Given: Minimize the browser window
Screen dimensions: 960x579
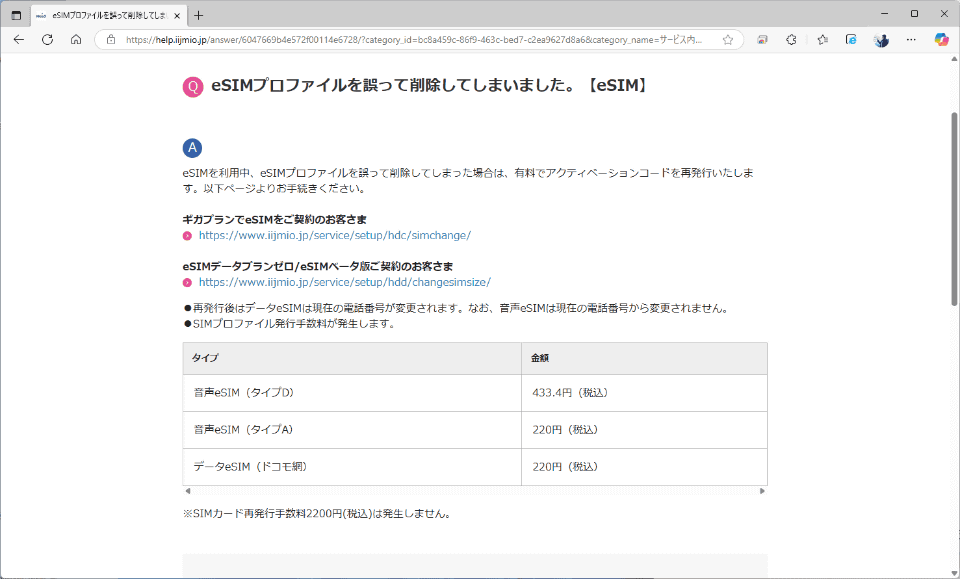Looking at the screenshot, I should [x=885, y=13].
